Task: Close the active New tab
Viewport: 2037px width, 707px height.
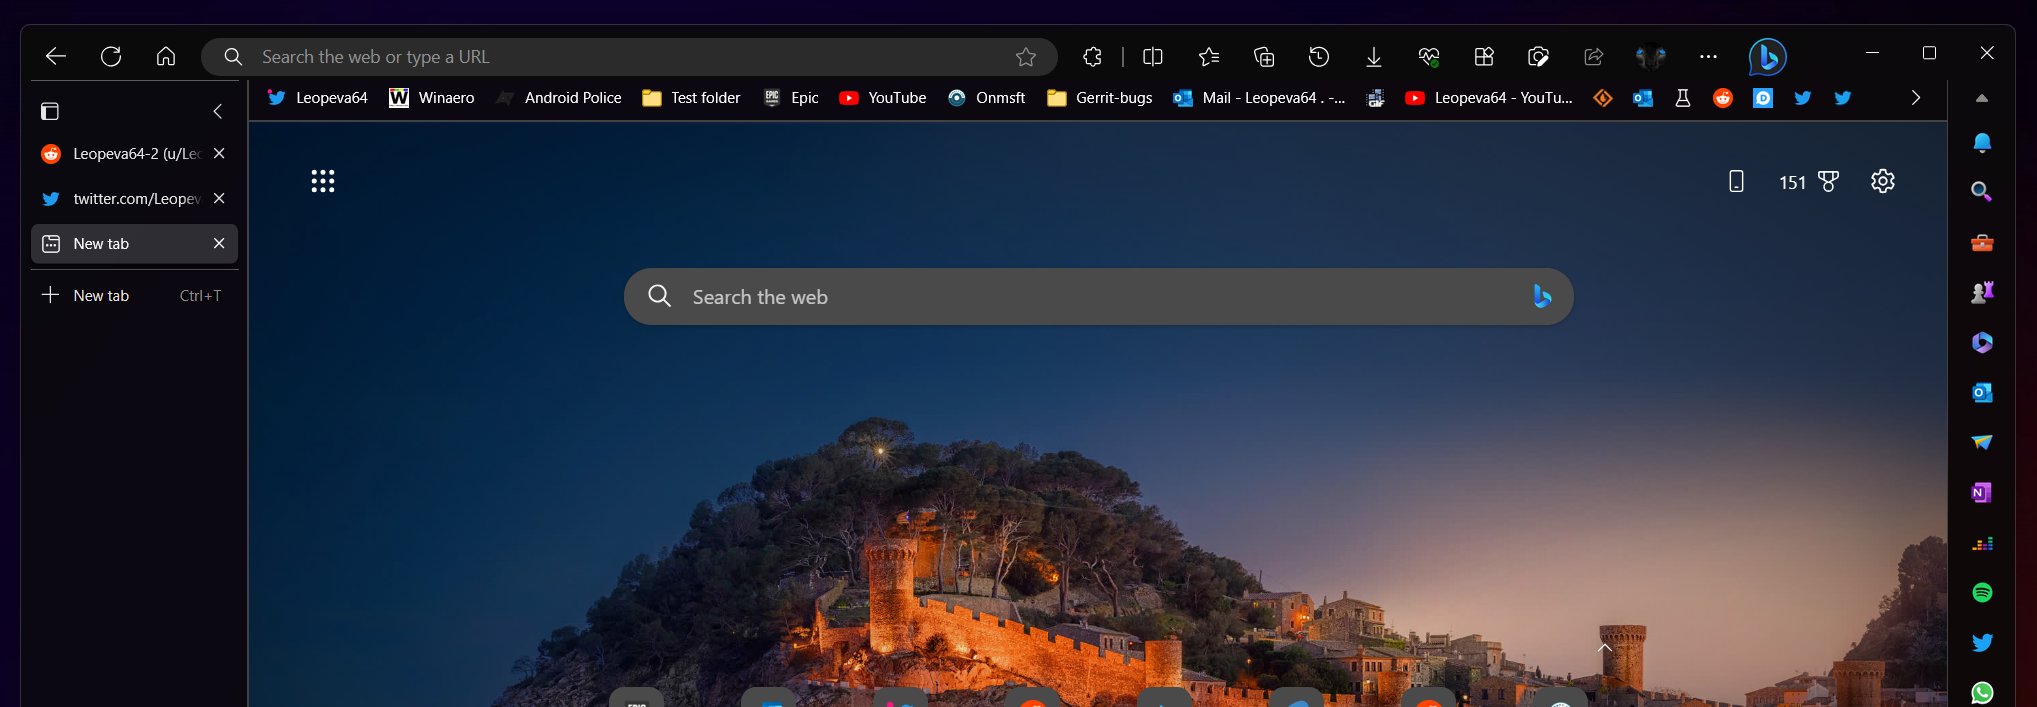Action: (219, 243)
